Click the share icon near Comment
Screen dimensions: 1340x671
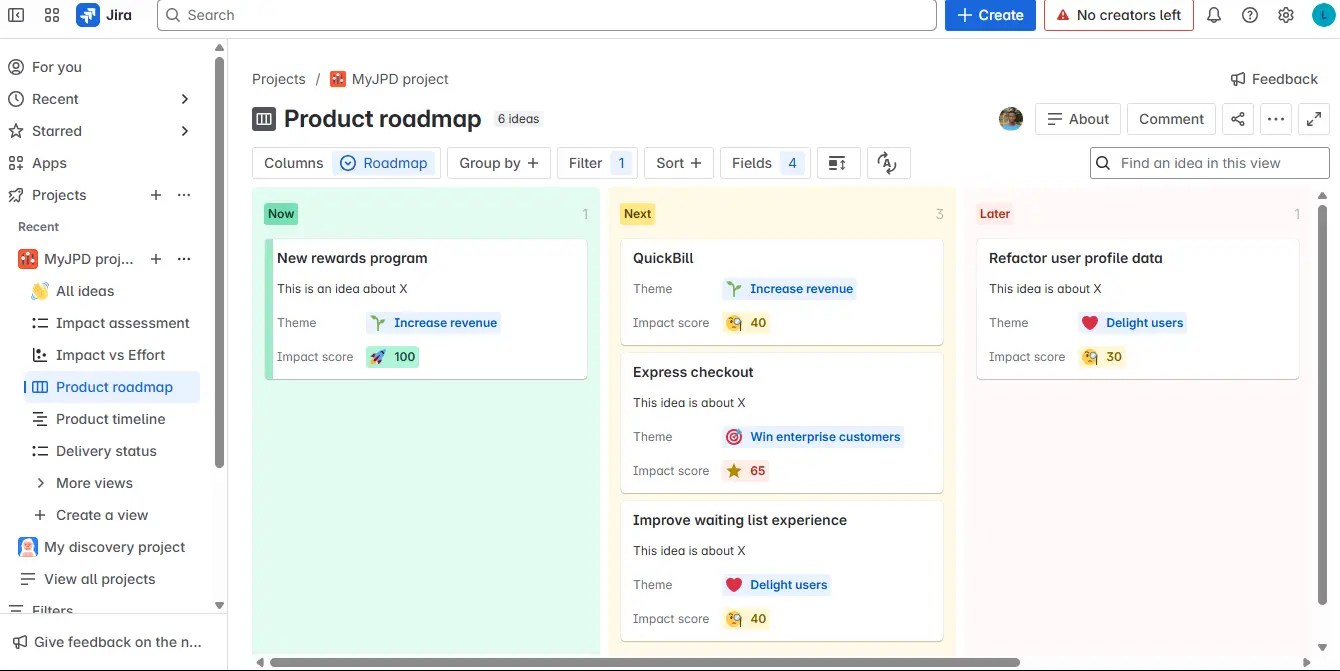[x=1238, y=119]
